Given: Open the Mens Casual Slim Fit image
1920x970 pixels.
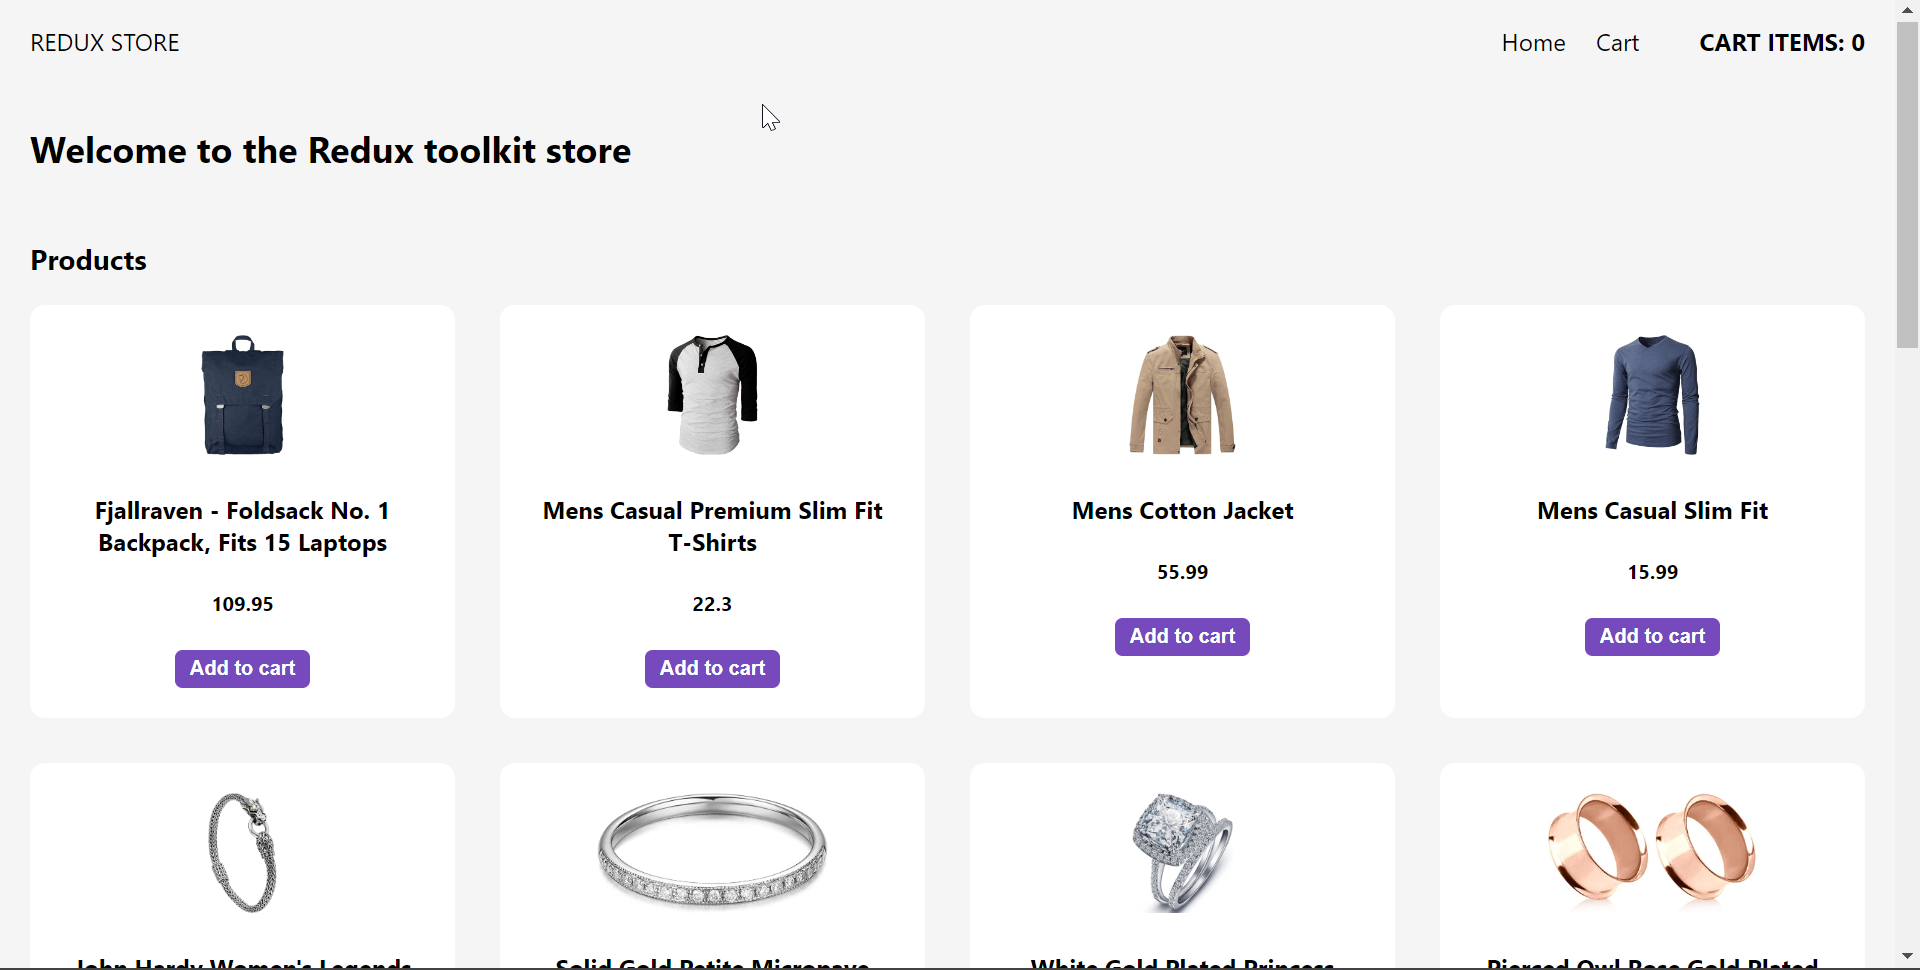Looking at the screenshot, I should click(1651, 396).
